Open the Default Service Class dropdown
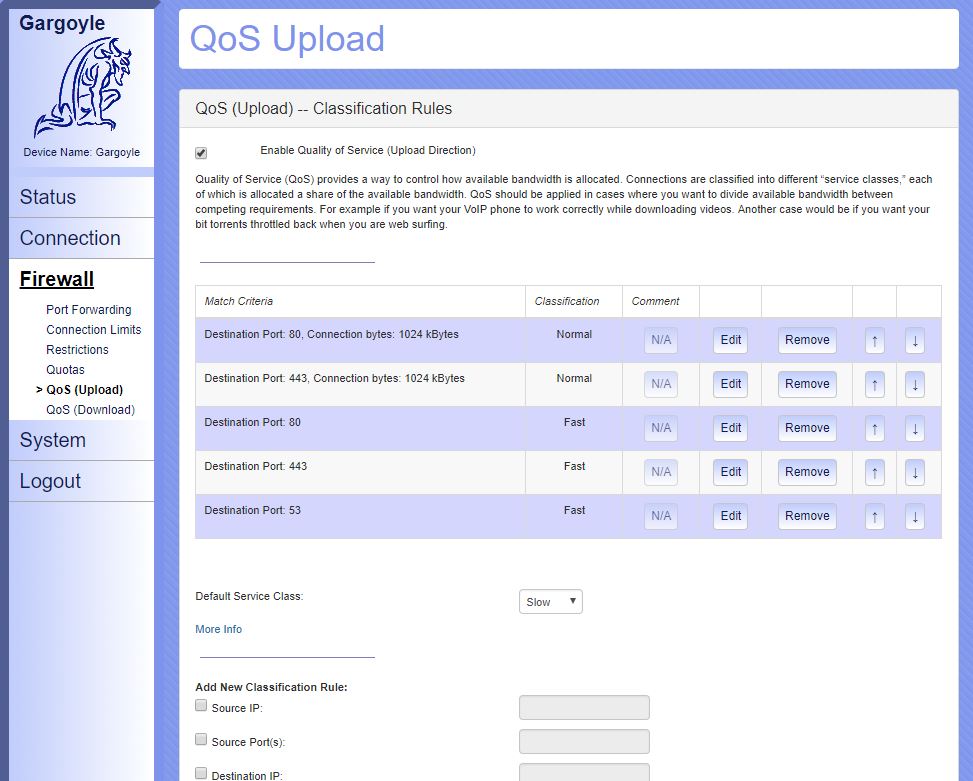Screen dimensions: 973x781 click(x=550, y=602)
